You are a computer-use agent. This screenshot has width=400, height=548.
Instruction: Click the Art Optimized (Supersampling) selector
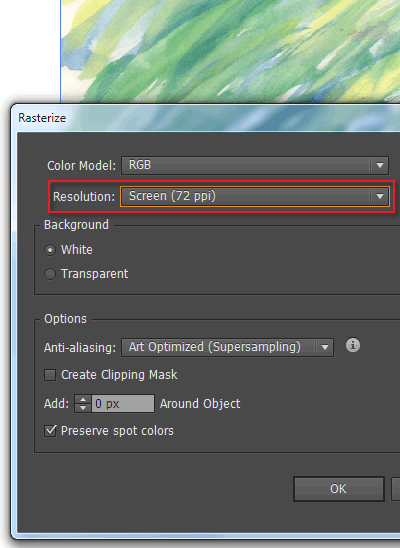pyautogui.click(x=227, y=347)
